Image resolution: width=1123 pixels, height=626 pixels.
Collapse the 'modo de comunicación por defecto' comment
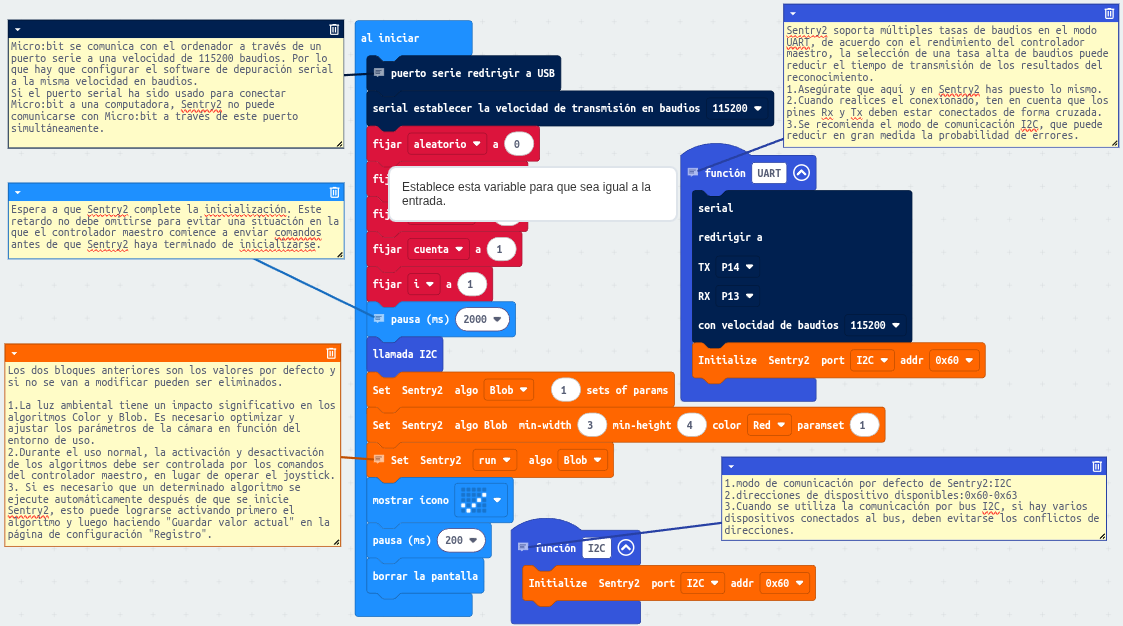(731, 467)
